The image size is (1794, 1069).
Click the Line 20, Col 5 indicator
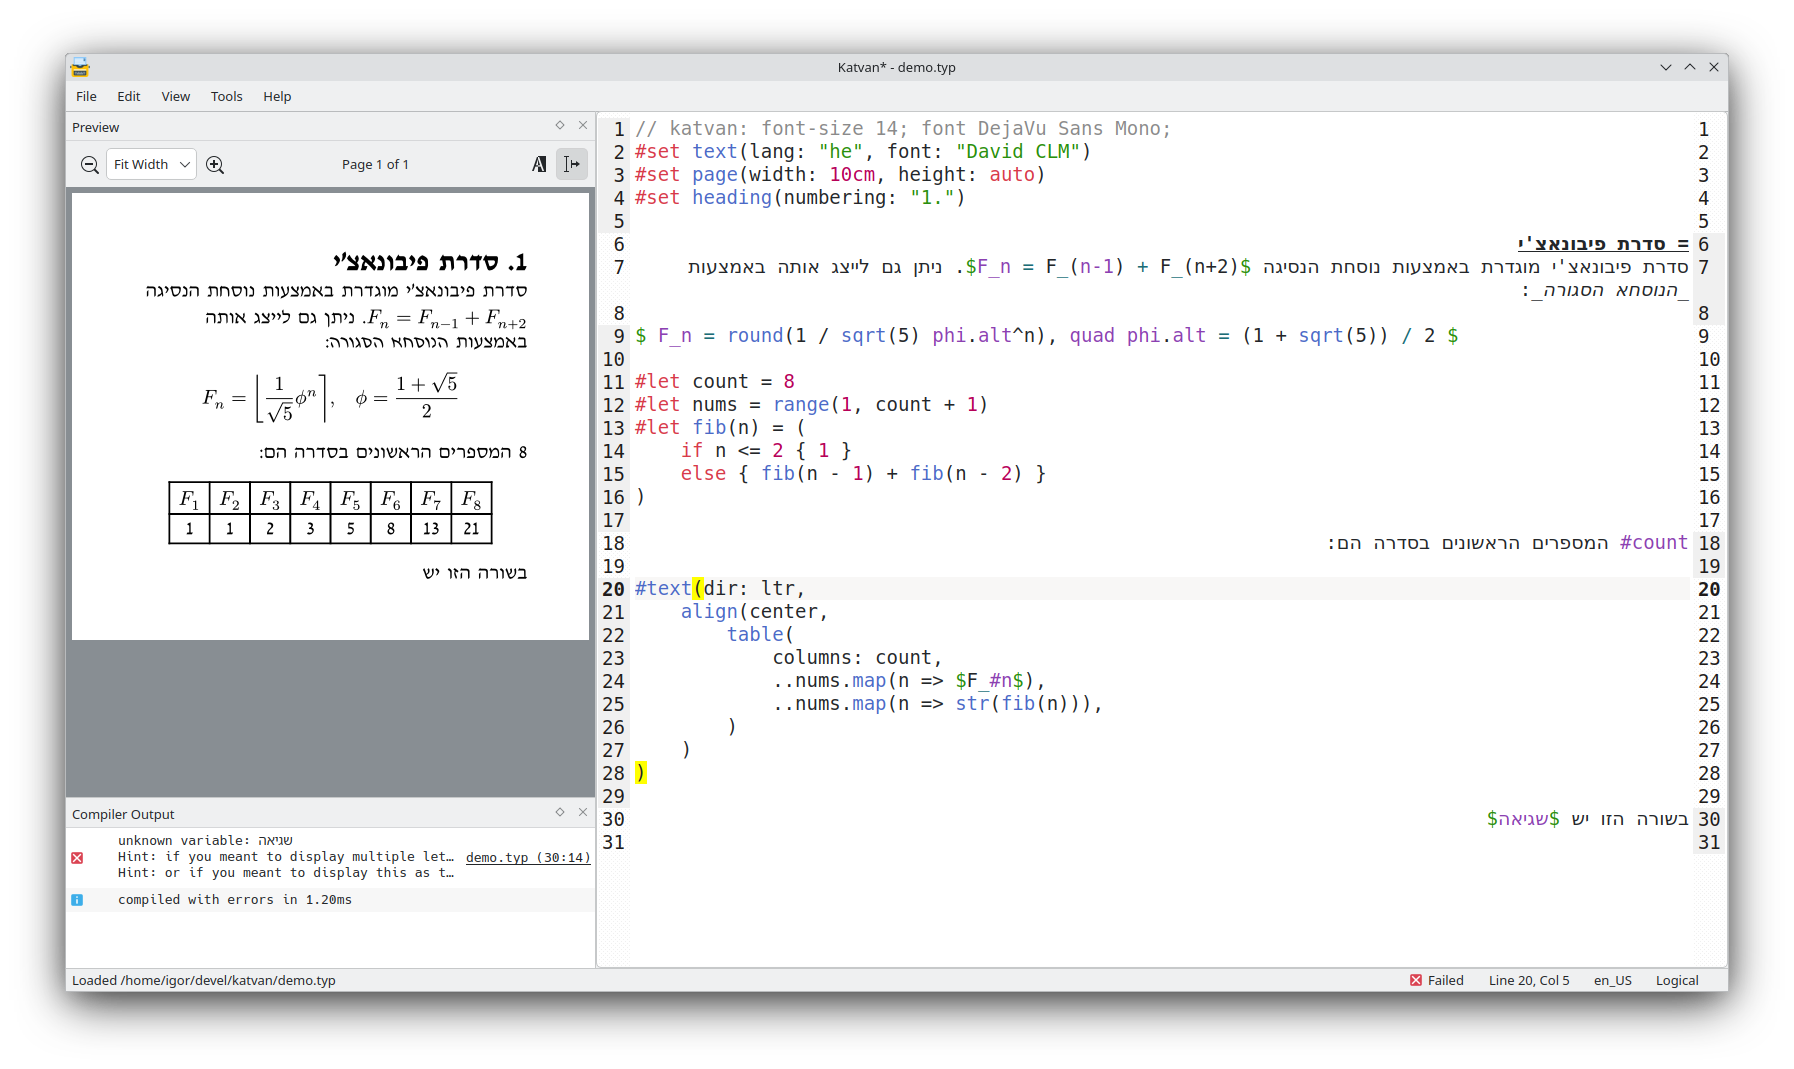(x=1529, y=981)
